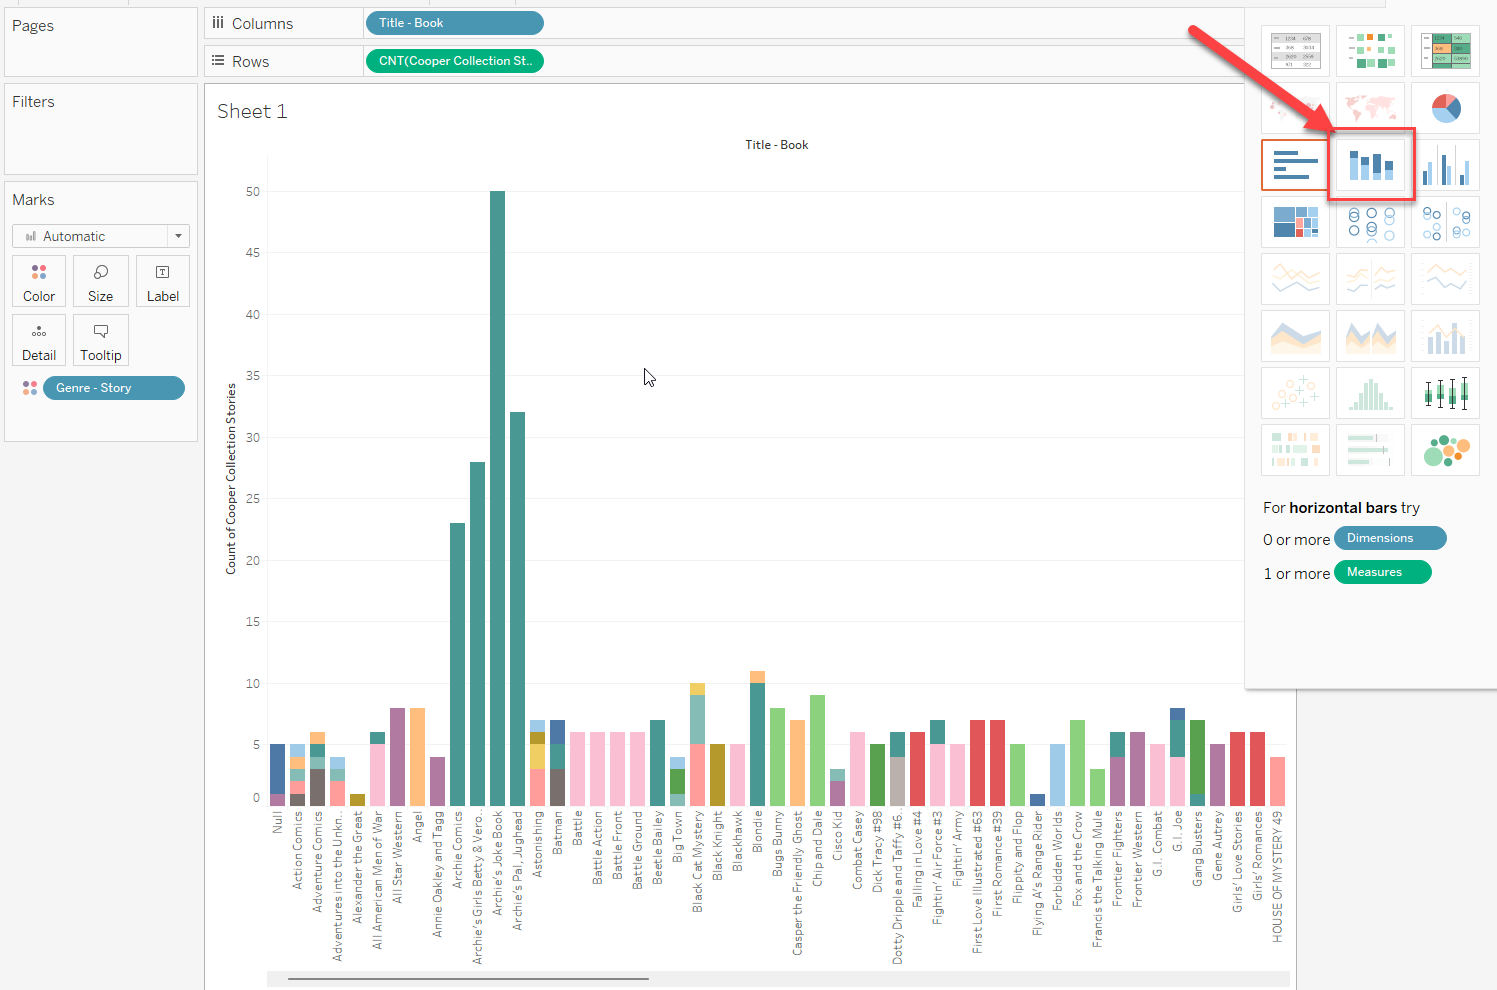Click the Tooltip marks button
Image resolution: width=1497 pixels, height=990 pixels.
(x=100, y=340)
